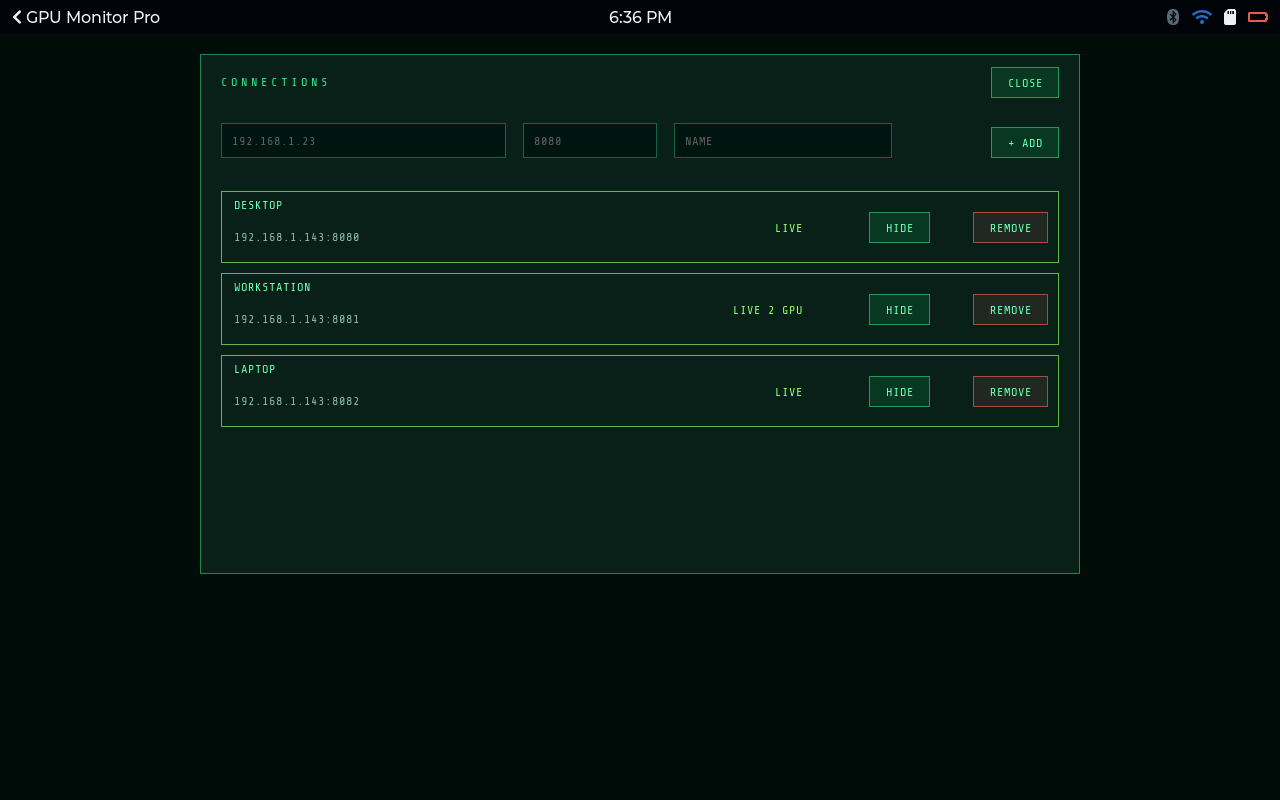This screenshot has width=1280, height=800.
Task: Open the Wi-Fi status icon
Action: click(x=1202, y=17)
